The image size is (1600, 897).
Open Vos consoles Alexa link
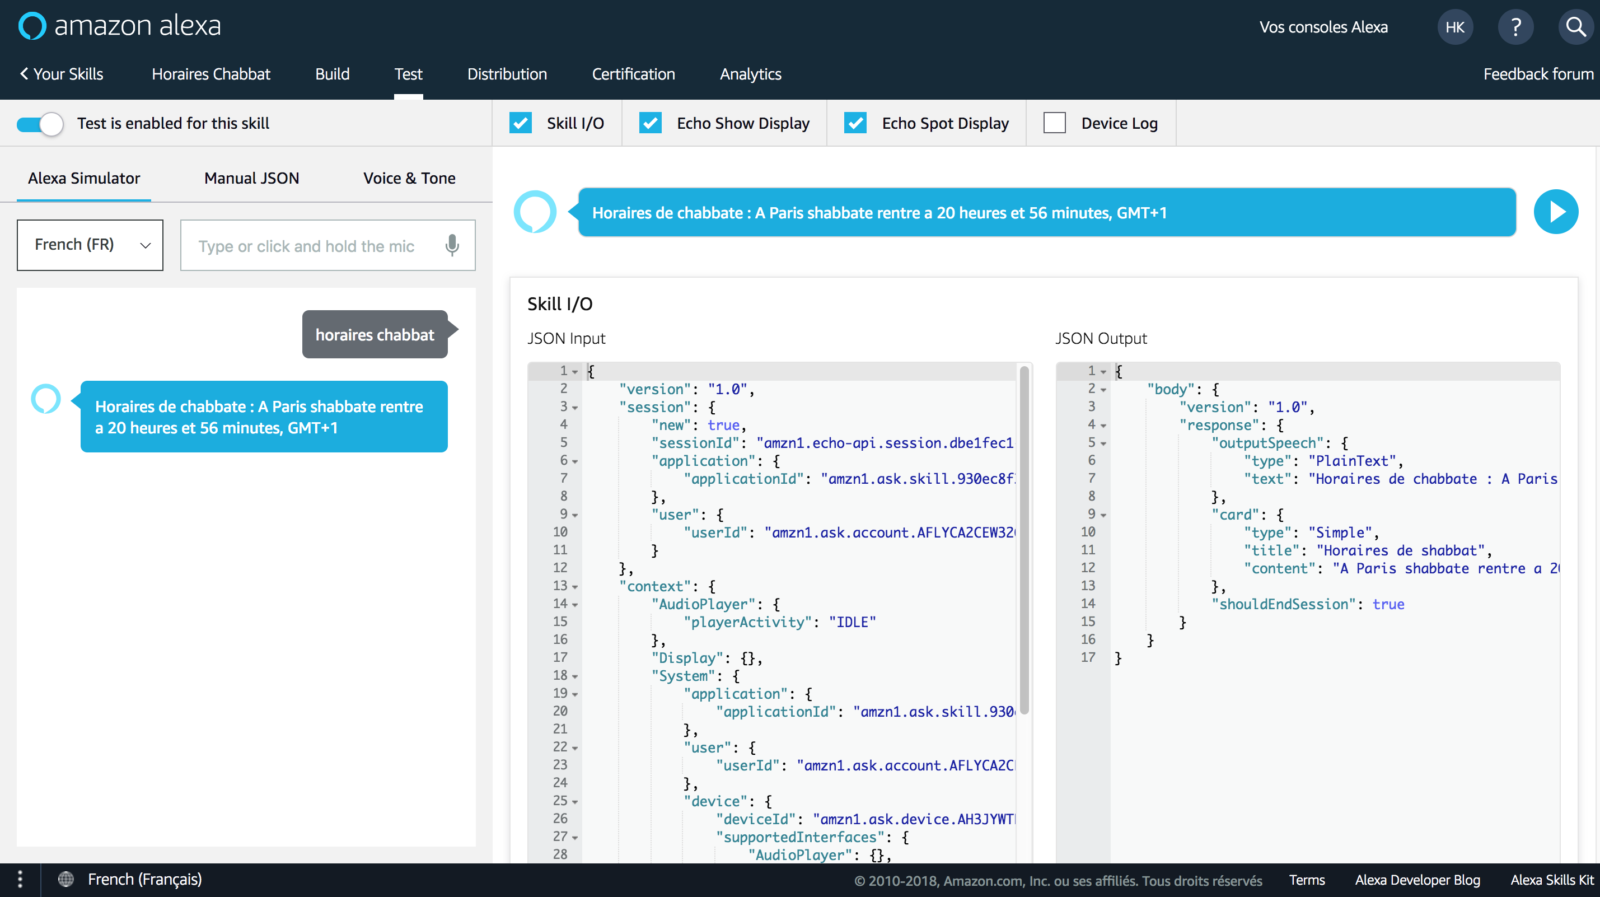[x=1323, y=27]
